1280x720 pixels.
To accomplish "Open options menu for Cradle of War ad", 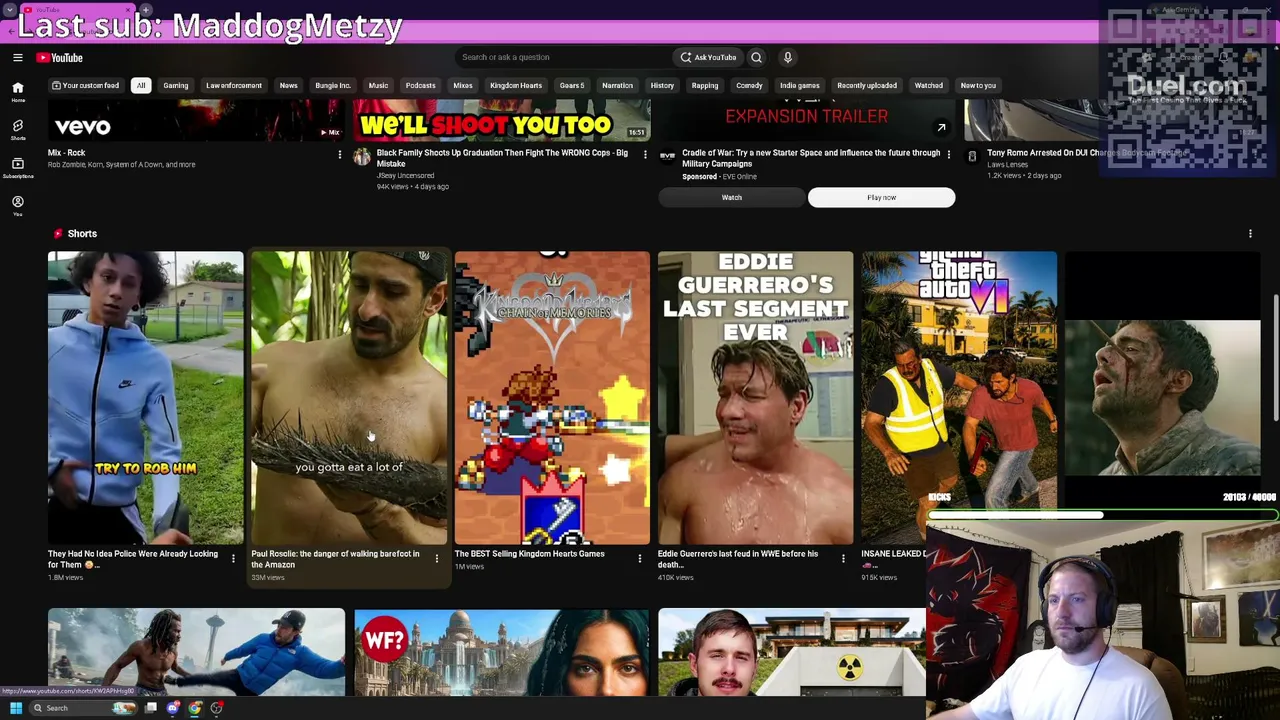I will click(x=949, y=155).
